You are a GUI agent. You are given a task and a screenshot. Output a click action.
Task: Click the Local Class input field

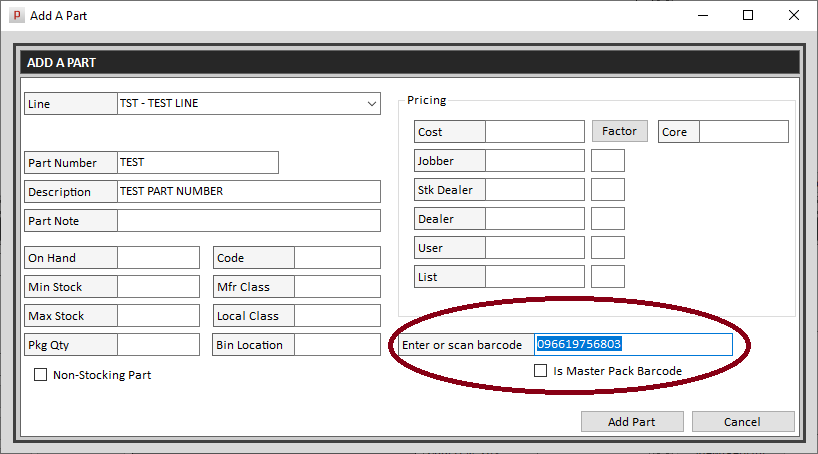pyautogui.click(x=338, y=316)
